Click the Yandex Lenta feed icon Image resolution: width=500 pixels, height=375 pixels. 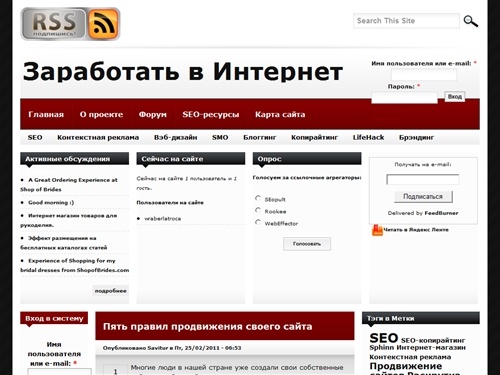click(x=377, y=230)
